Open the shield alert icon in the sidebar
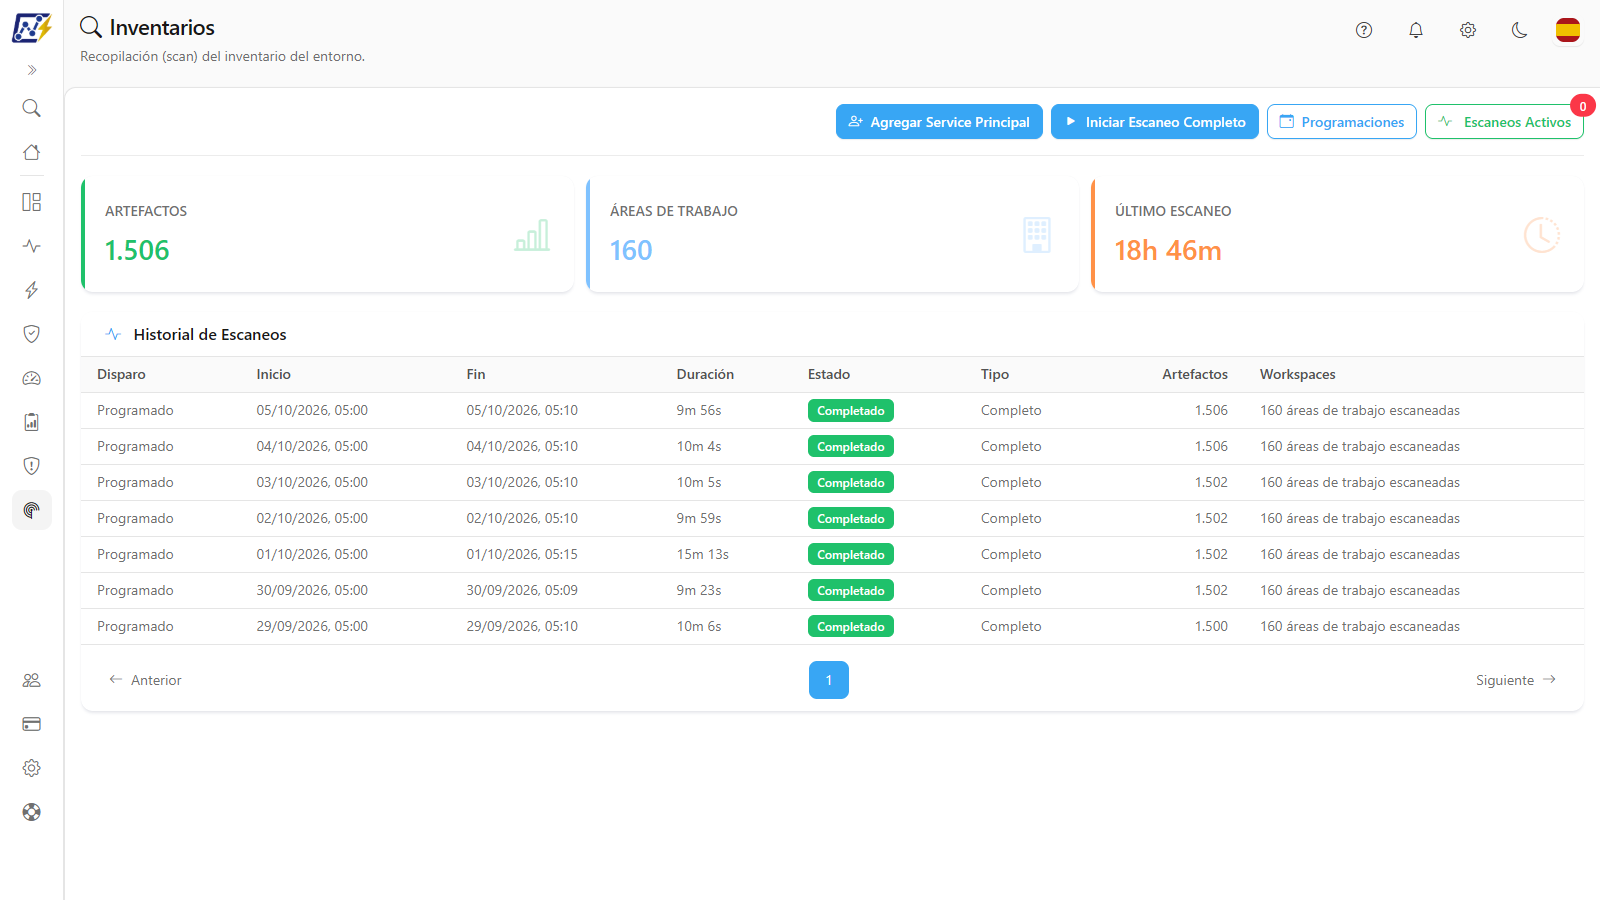The height and width of the screenshot is (900, 1600). (x=32, y=466)
